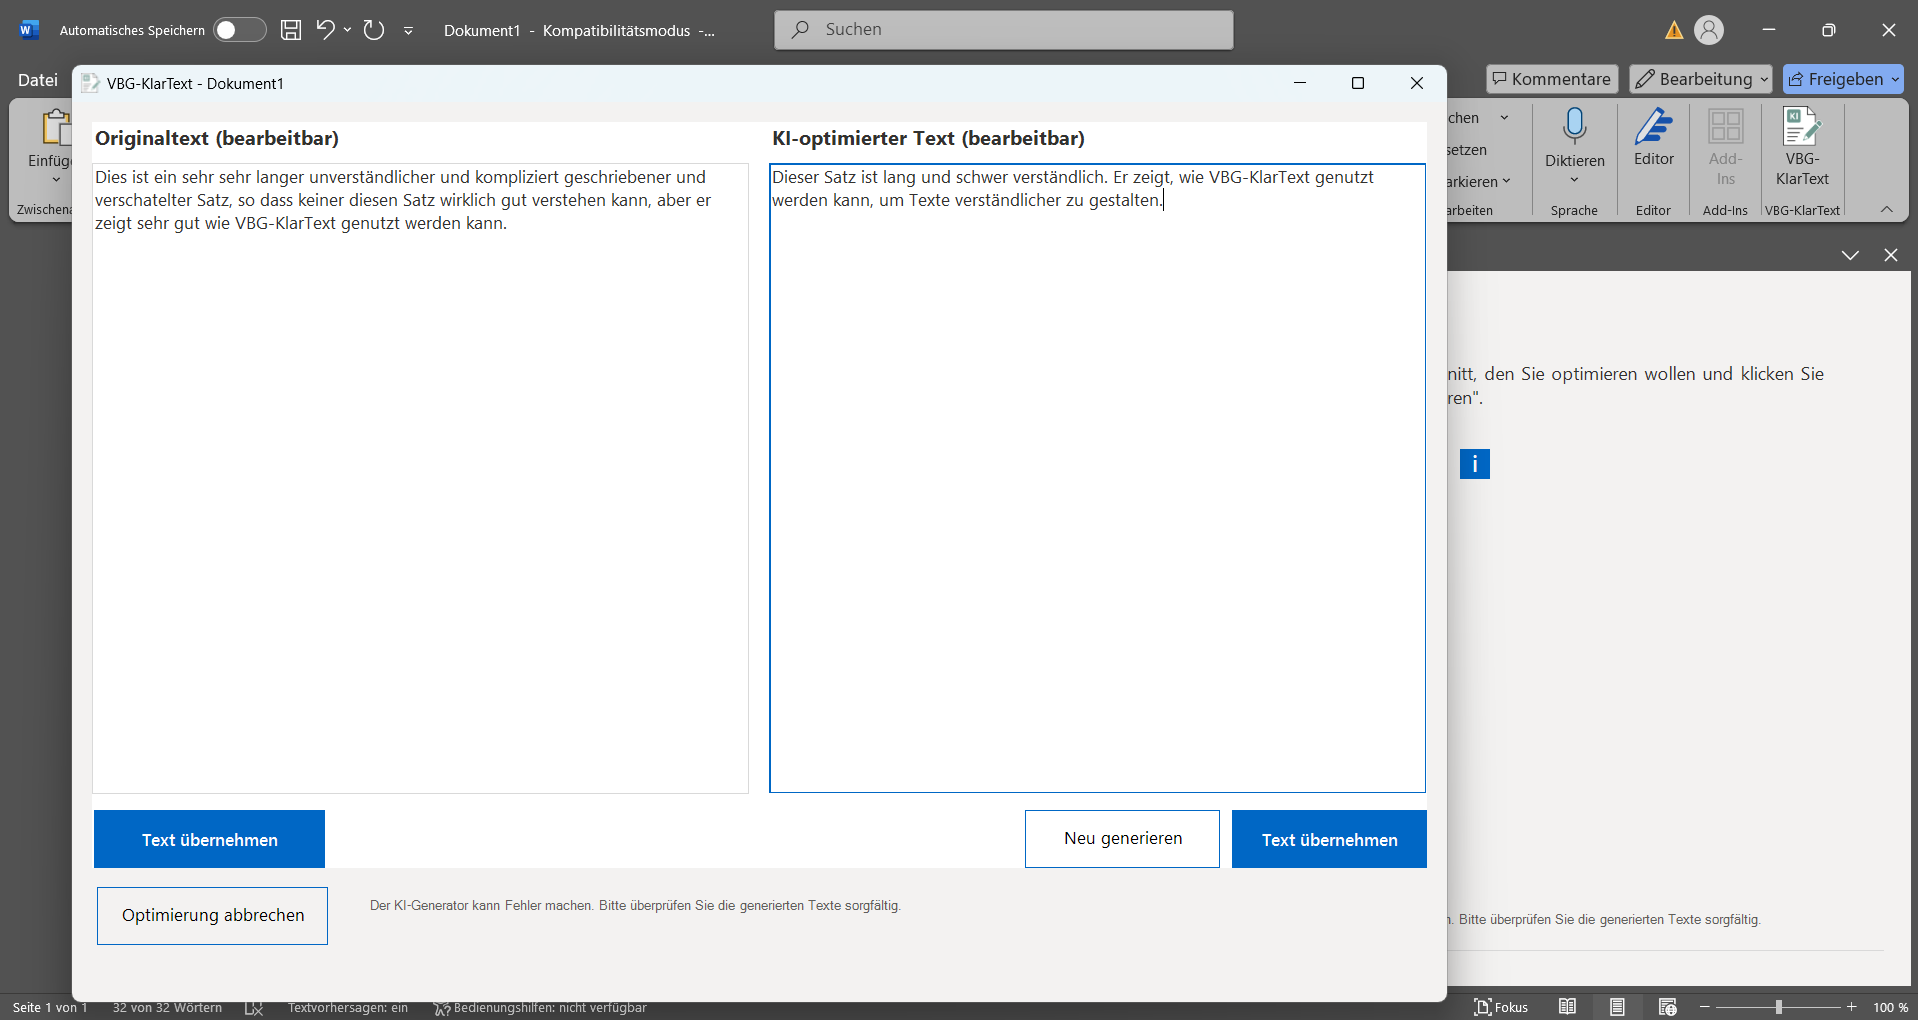This screenshot has width=1918, height=1020.
Task: Switch to Fokus mode in status bar
Action: coord(1501,1007)
